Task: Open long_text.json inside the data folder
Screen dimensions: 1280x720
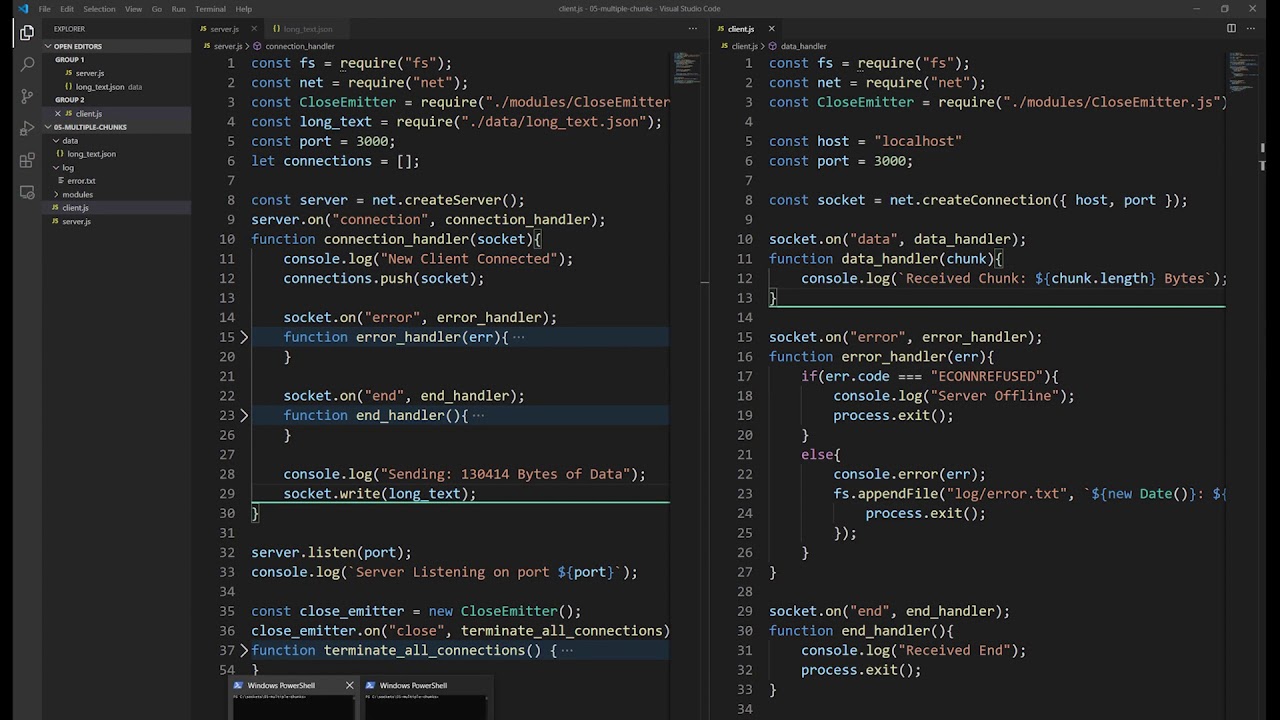Action: (x=91, y=154)
